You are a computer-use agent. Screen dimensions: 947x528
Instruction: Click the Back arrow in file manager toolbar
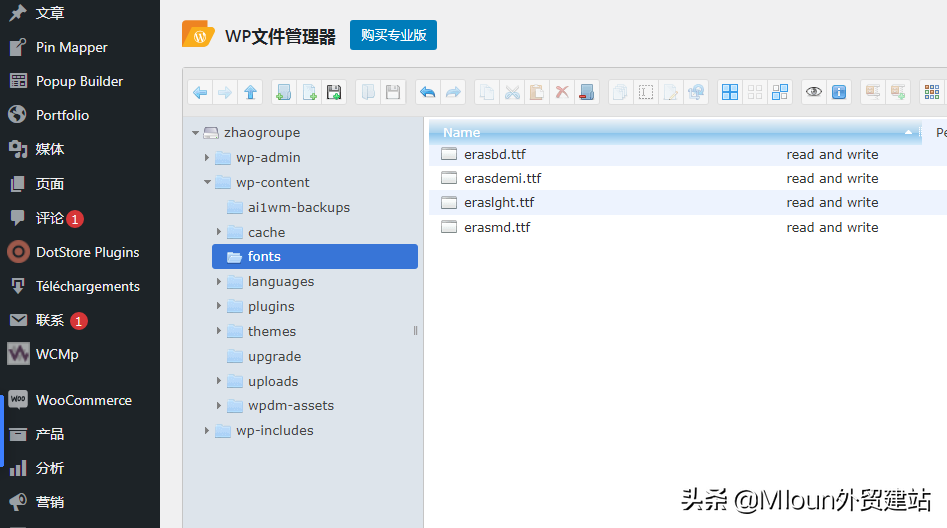[x=200, y=92]
